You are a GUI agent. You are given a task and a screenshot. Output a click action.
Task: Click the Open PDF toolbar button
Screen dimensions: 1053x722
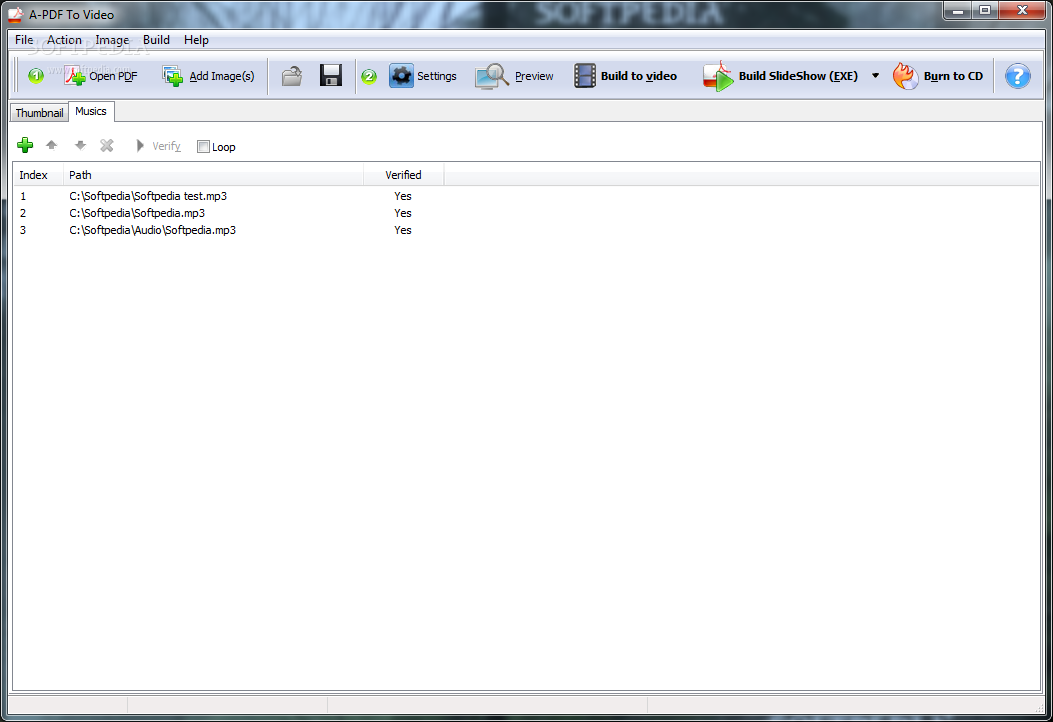(101, 76)
